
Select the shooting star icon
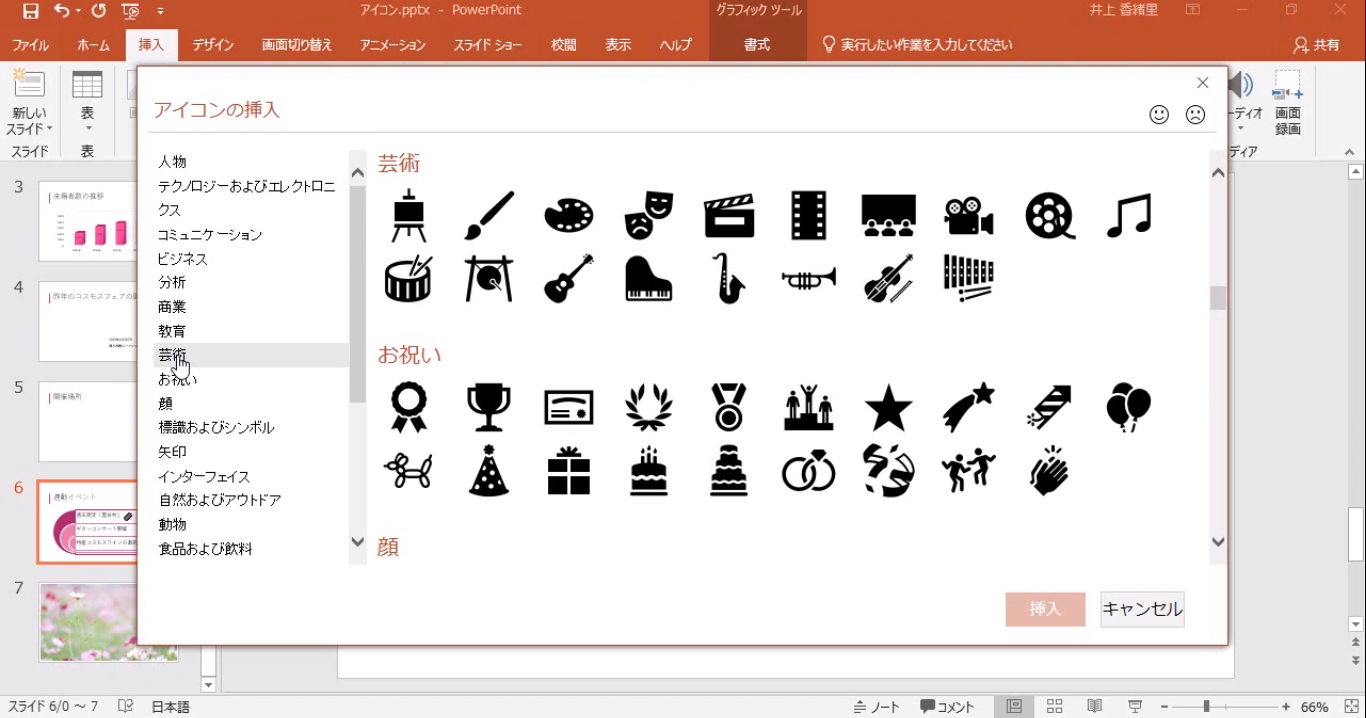click(969, 408)
